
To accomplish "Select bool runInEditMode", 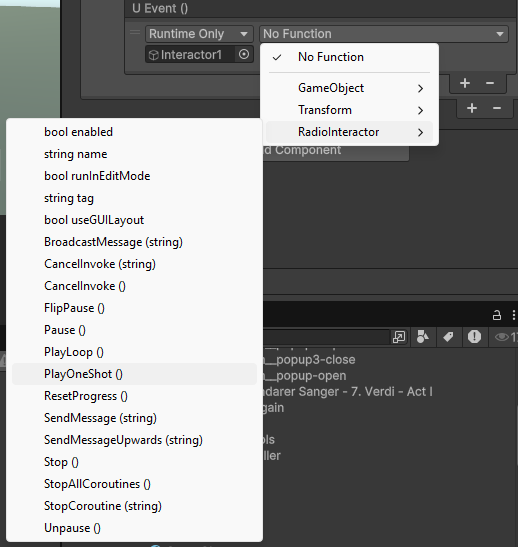I will pyautogui.click(x=134, y=176).
